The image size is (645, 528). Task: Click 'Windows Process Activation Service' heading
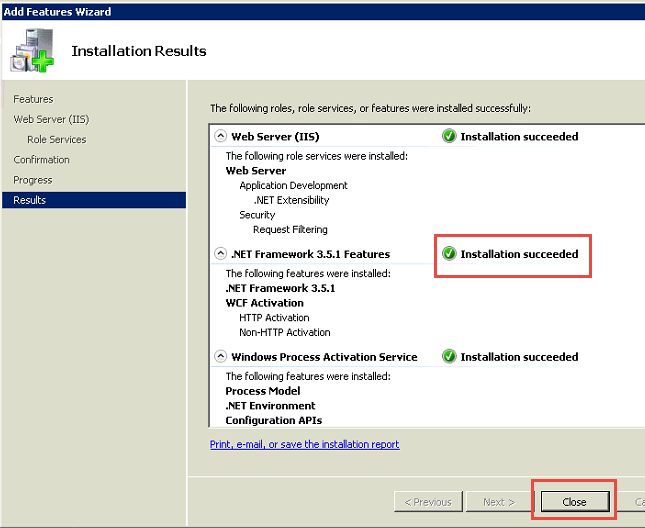pyautogui.click(x=324, y=357)
